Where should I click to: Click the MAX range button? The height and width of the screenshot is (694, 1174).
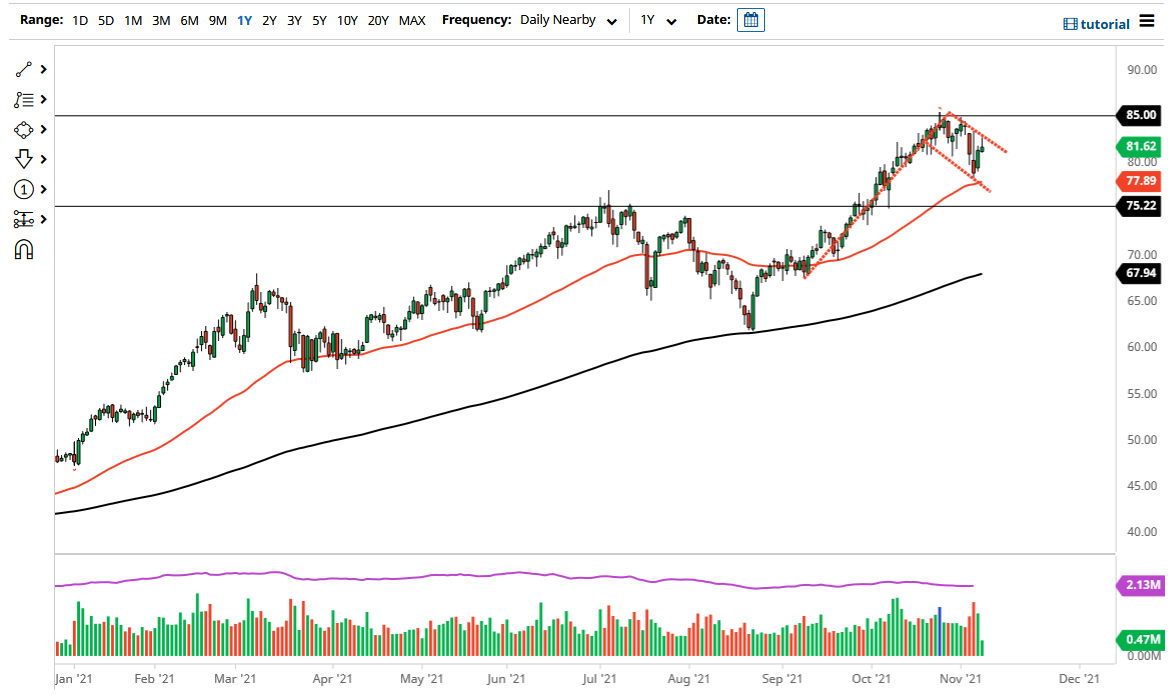pyautogui.click(x=412, y=19)
